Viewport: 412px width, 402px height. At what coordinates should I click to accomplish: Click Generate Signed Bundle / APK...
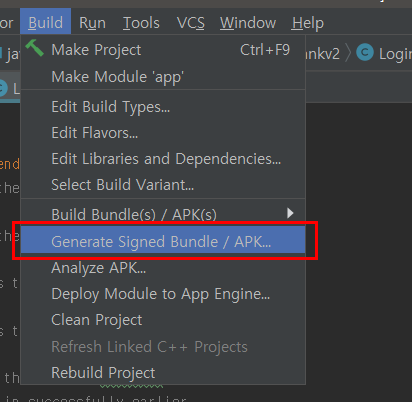coord(163,241)
